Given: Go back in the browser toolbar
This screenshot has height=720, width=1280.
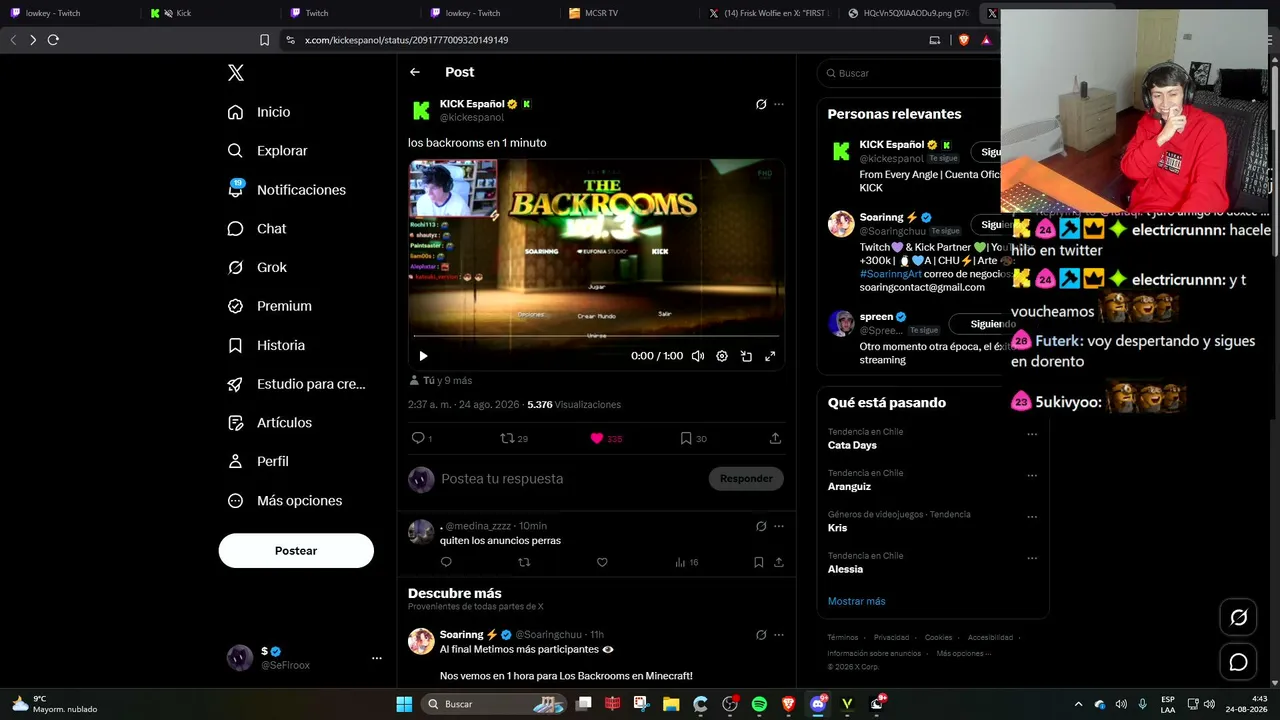Looking at the screenshot, I should 13,40.
